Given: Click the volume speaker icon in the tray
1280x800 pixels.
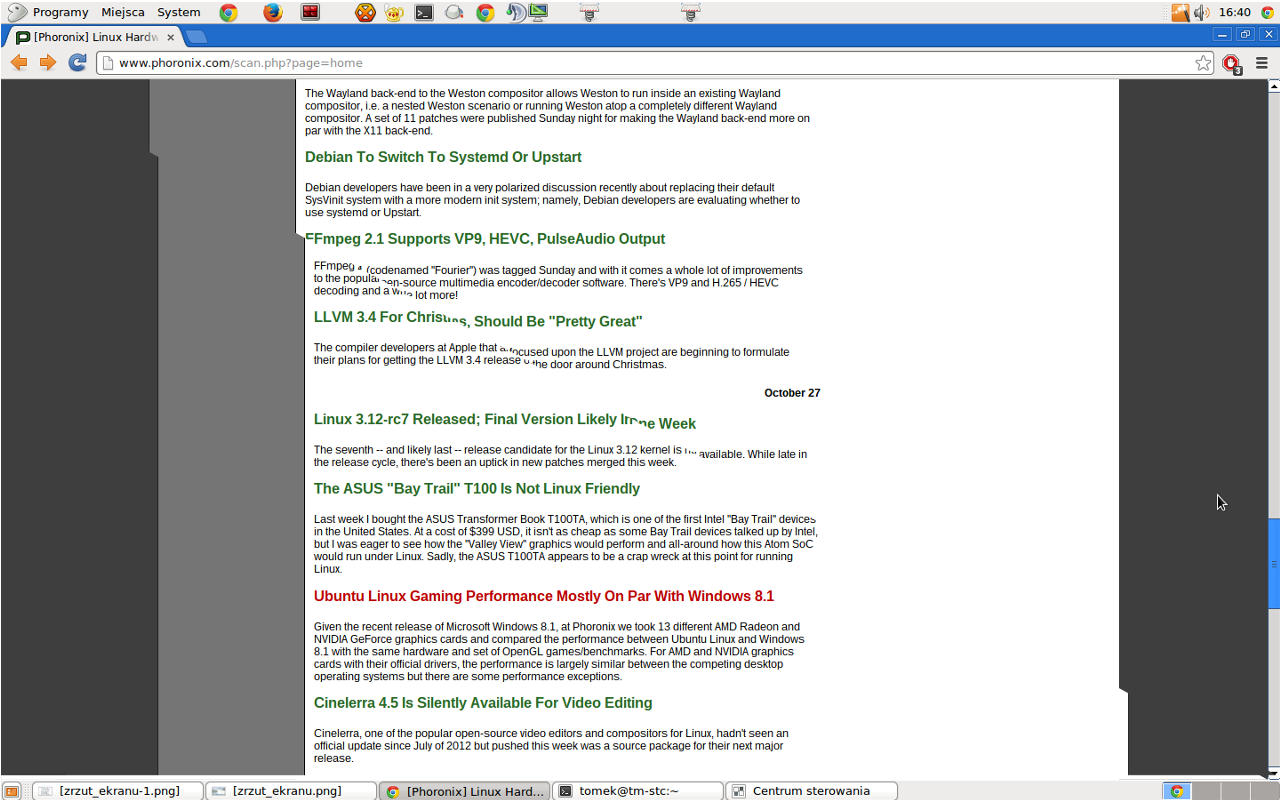Looking at the screenshot, I should pos(1201,12).
